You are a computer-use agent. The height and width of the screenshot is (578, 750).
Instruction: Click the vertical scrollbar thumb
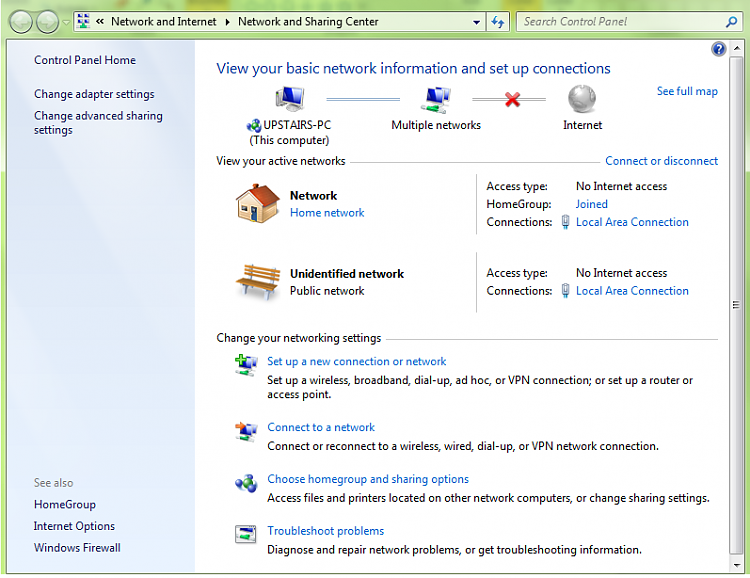737,304
